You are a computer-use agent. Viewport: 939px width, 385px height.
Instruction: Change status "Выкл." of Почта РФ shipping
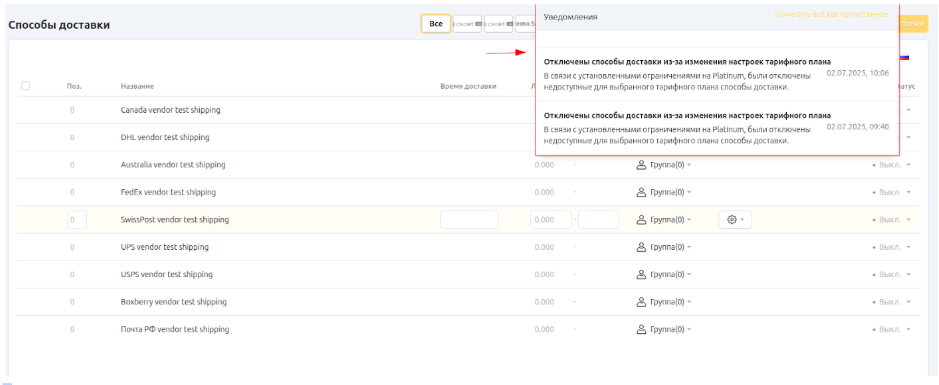[x=892, y=329]
